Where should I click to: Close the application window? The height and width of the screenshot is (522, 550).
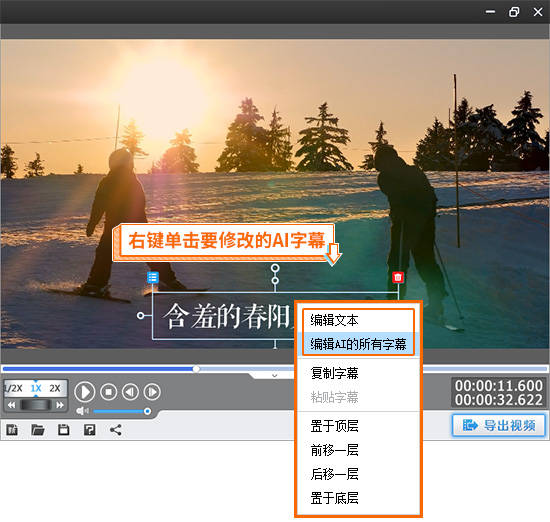pos(538,12)
